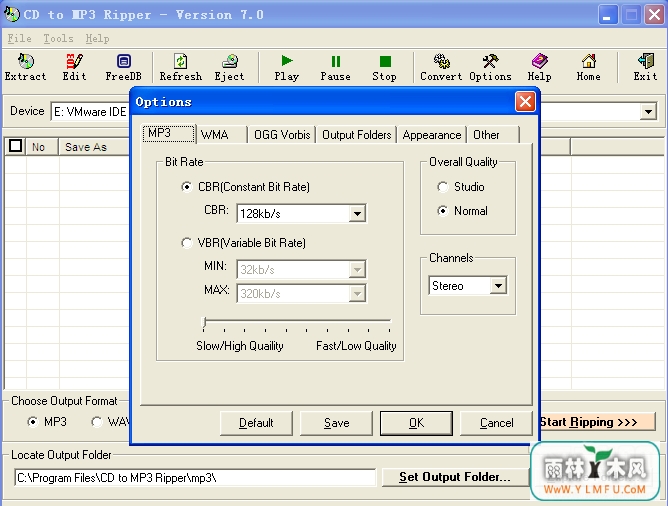668x506 pixels.
Task: Refresh the CD track list
Action: click(x=181, y=67)
